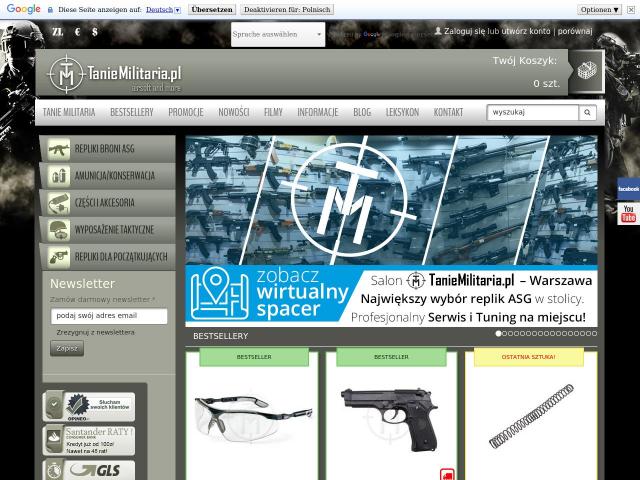Click the revolver icon for Repliki dla początkujących

pyautogui.click(x=59, y=257)
